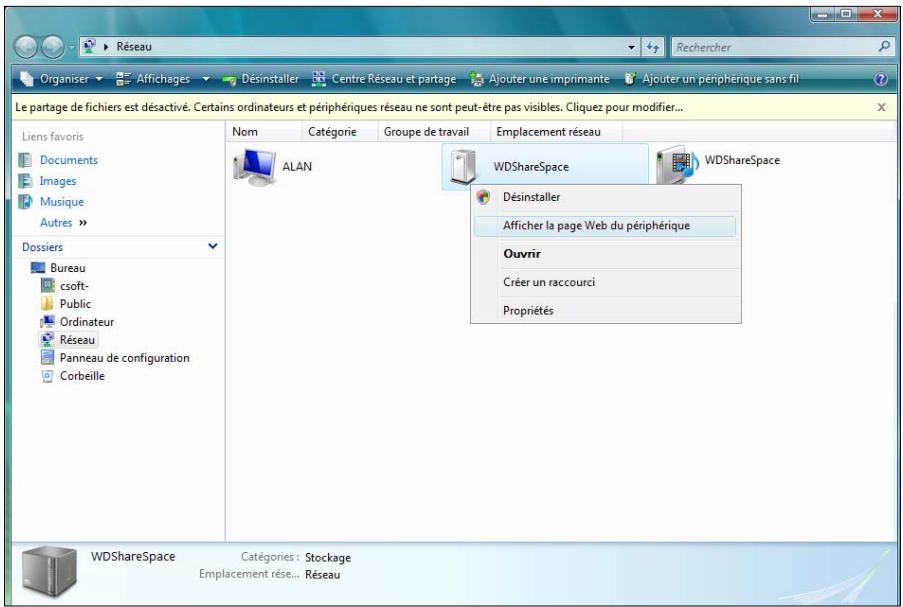Click in the Rechercher search field

[x=774, y=47]
